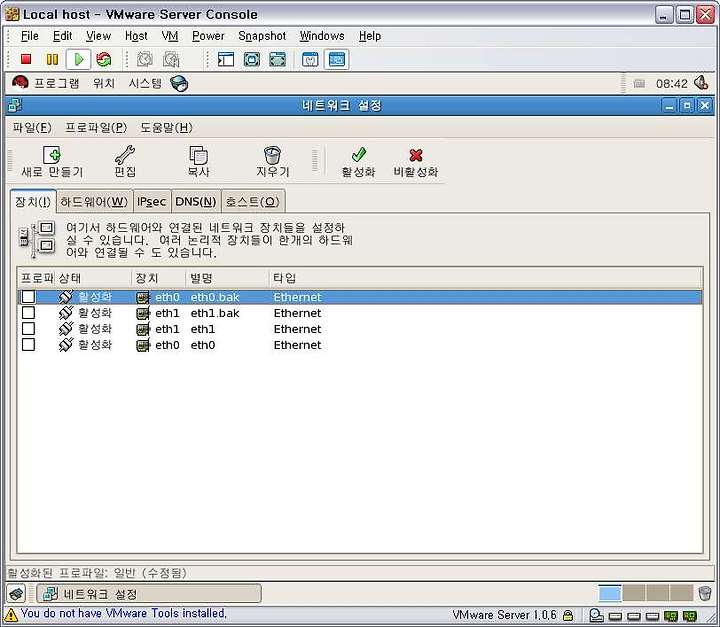Open the 위치 panel menu

(103, 83)
